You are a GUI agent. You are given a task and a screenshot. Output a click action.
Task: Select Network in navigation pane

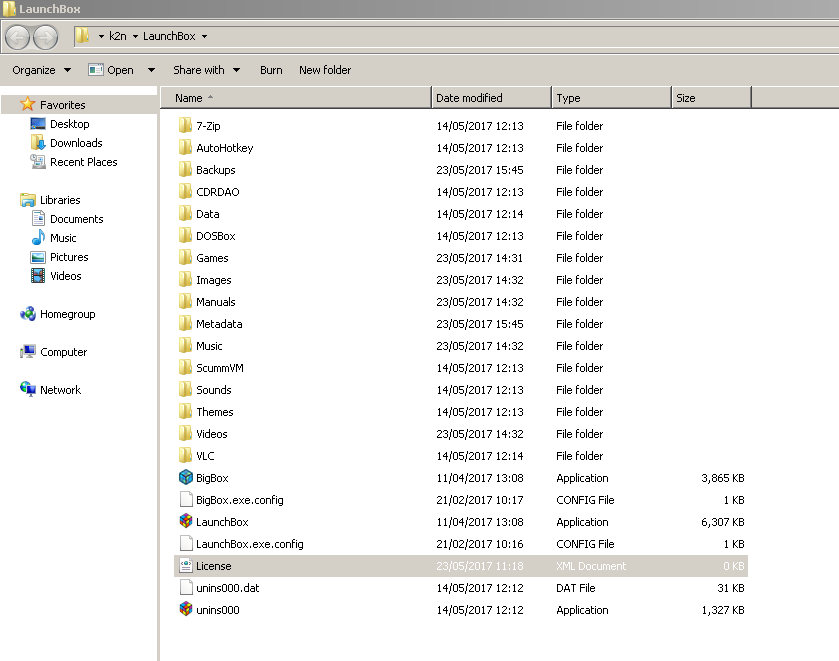click(x=60, y=390)
